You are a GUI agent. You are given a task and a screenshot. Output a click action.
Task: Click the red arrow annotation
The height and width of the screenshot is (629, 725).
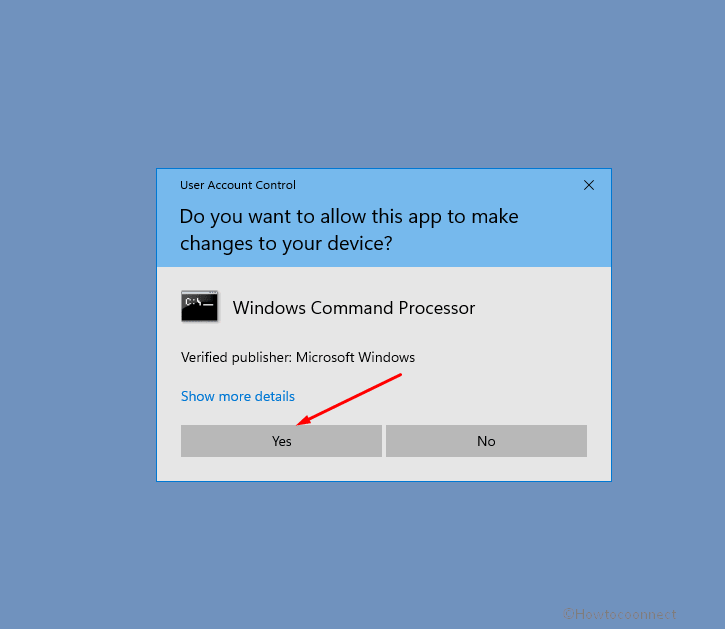coord(349,399)
